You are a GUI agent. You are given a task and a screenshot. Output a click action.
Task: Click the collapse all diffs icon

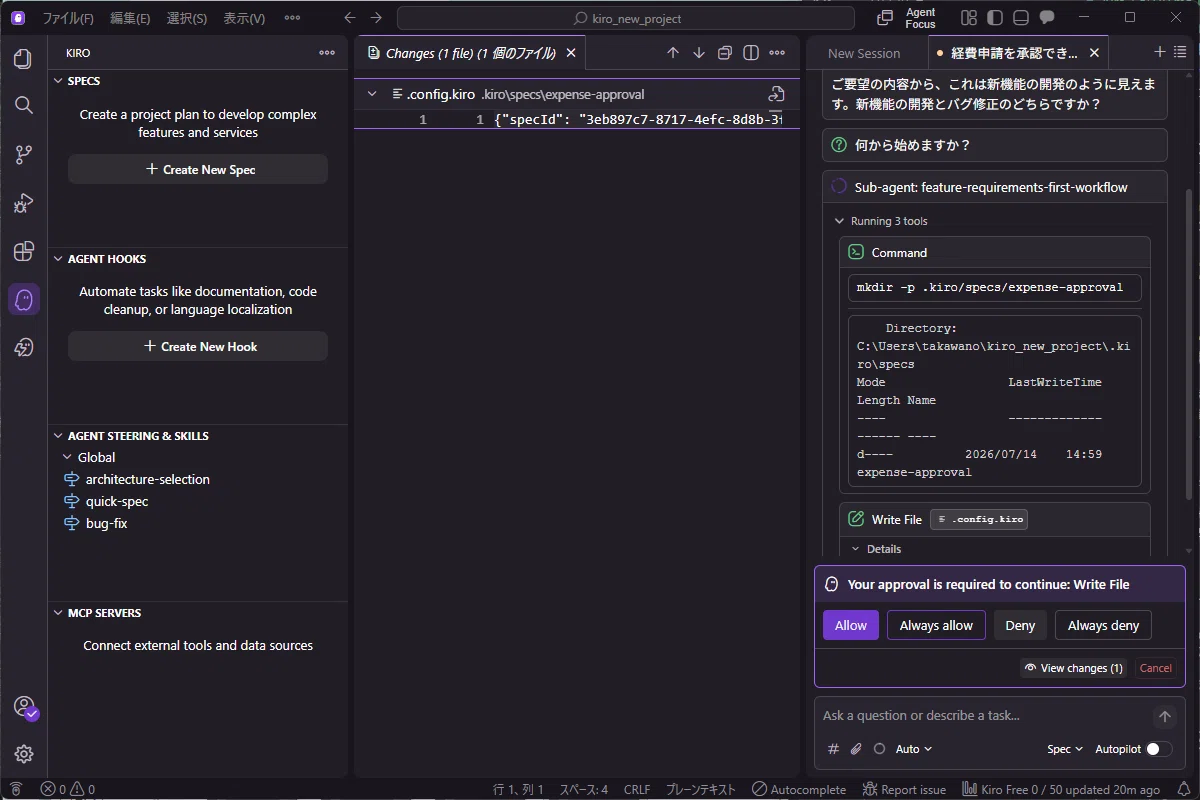pyautogui.click(x=725, y=53)
